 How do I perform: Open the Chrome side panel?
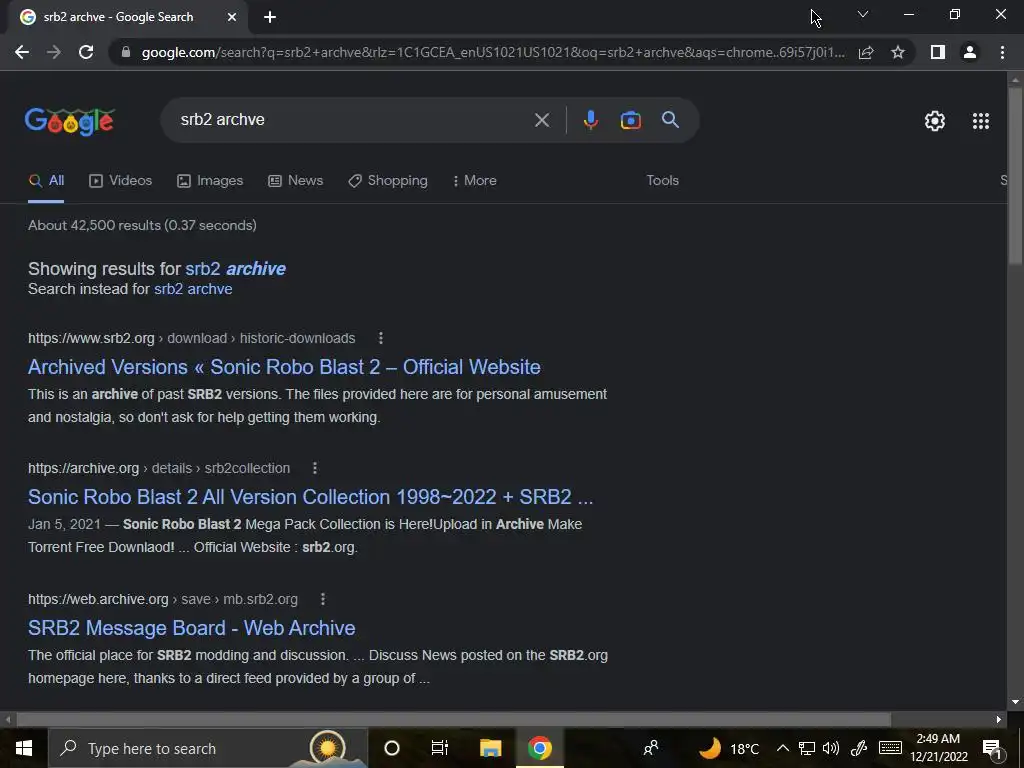click(x=938, y=52)
